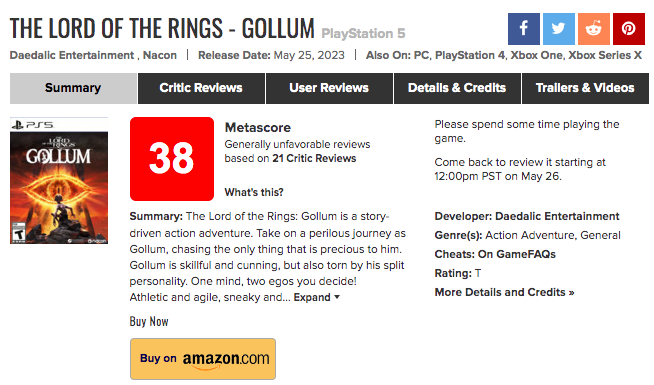The image size is (654, 385).
Task: Open the 21 Critic Reviews link
Action: [x=314, y=159]
